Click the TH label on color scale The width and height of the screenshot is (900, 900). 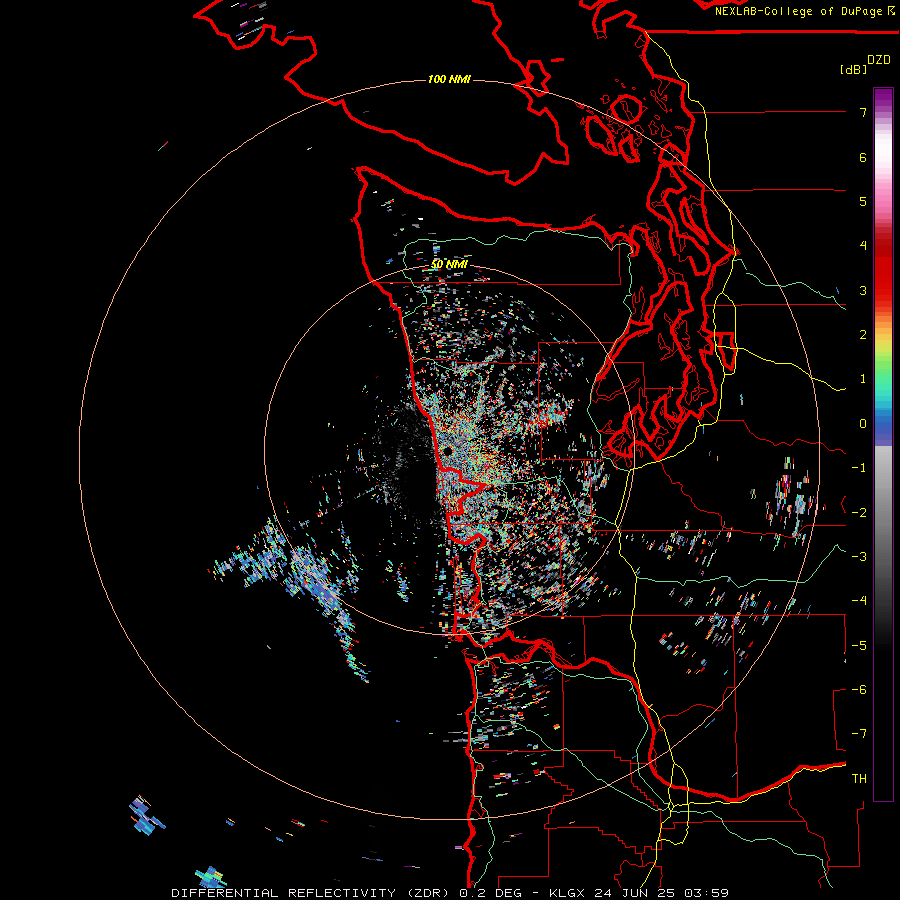click(x=859, y=779)
